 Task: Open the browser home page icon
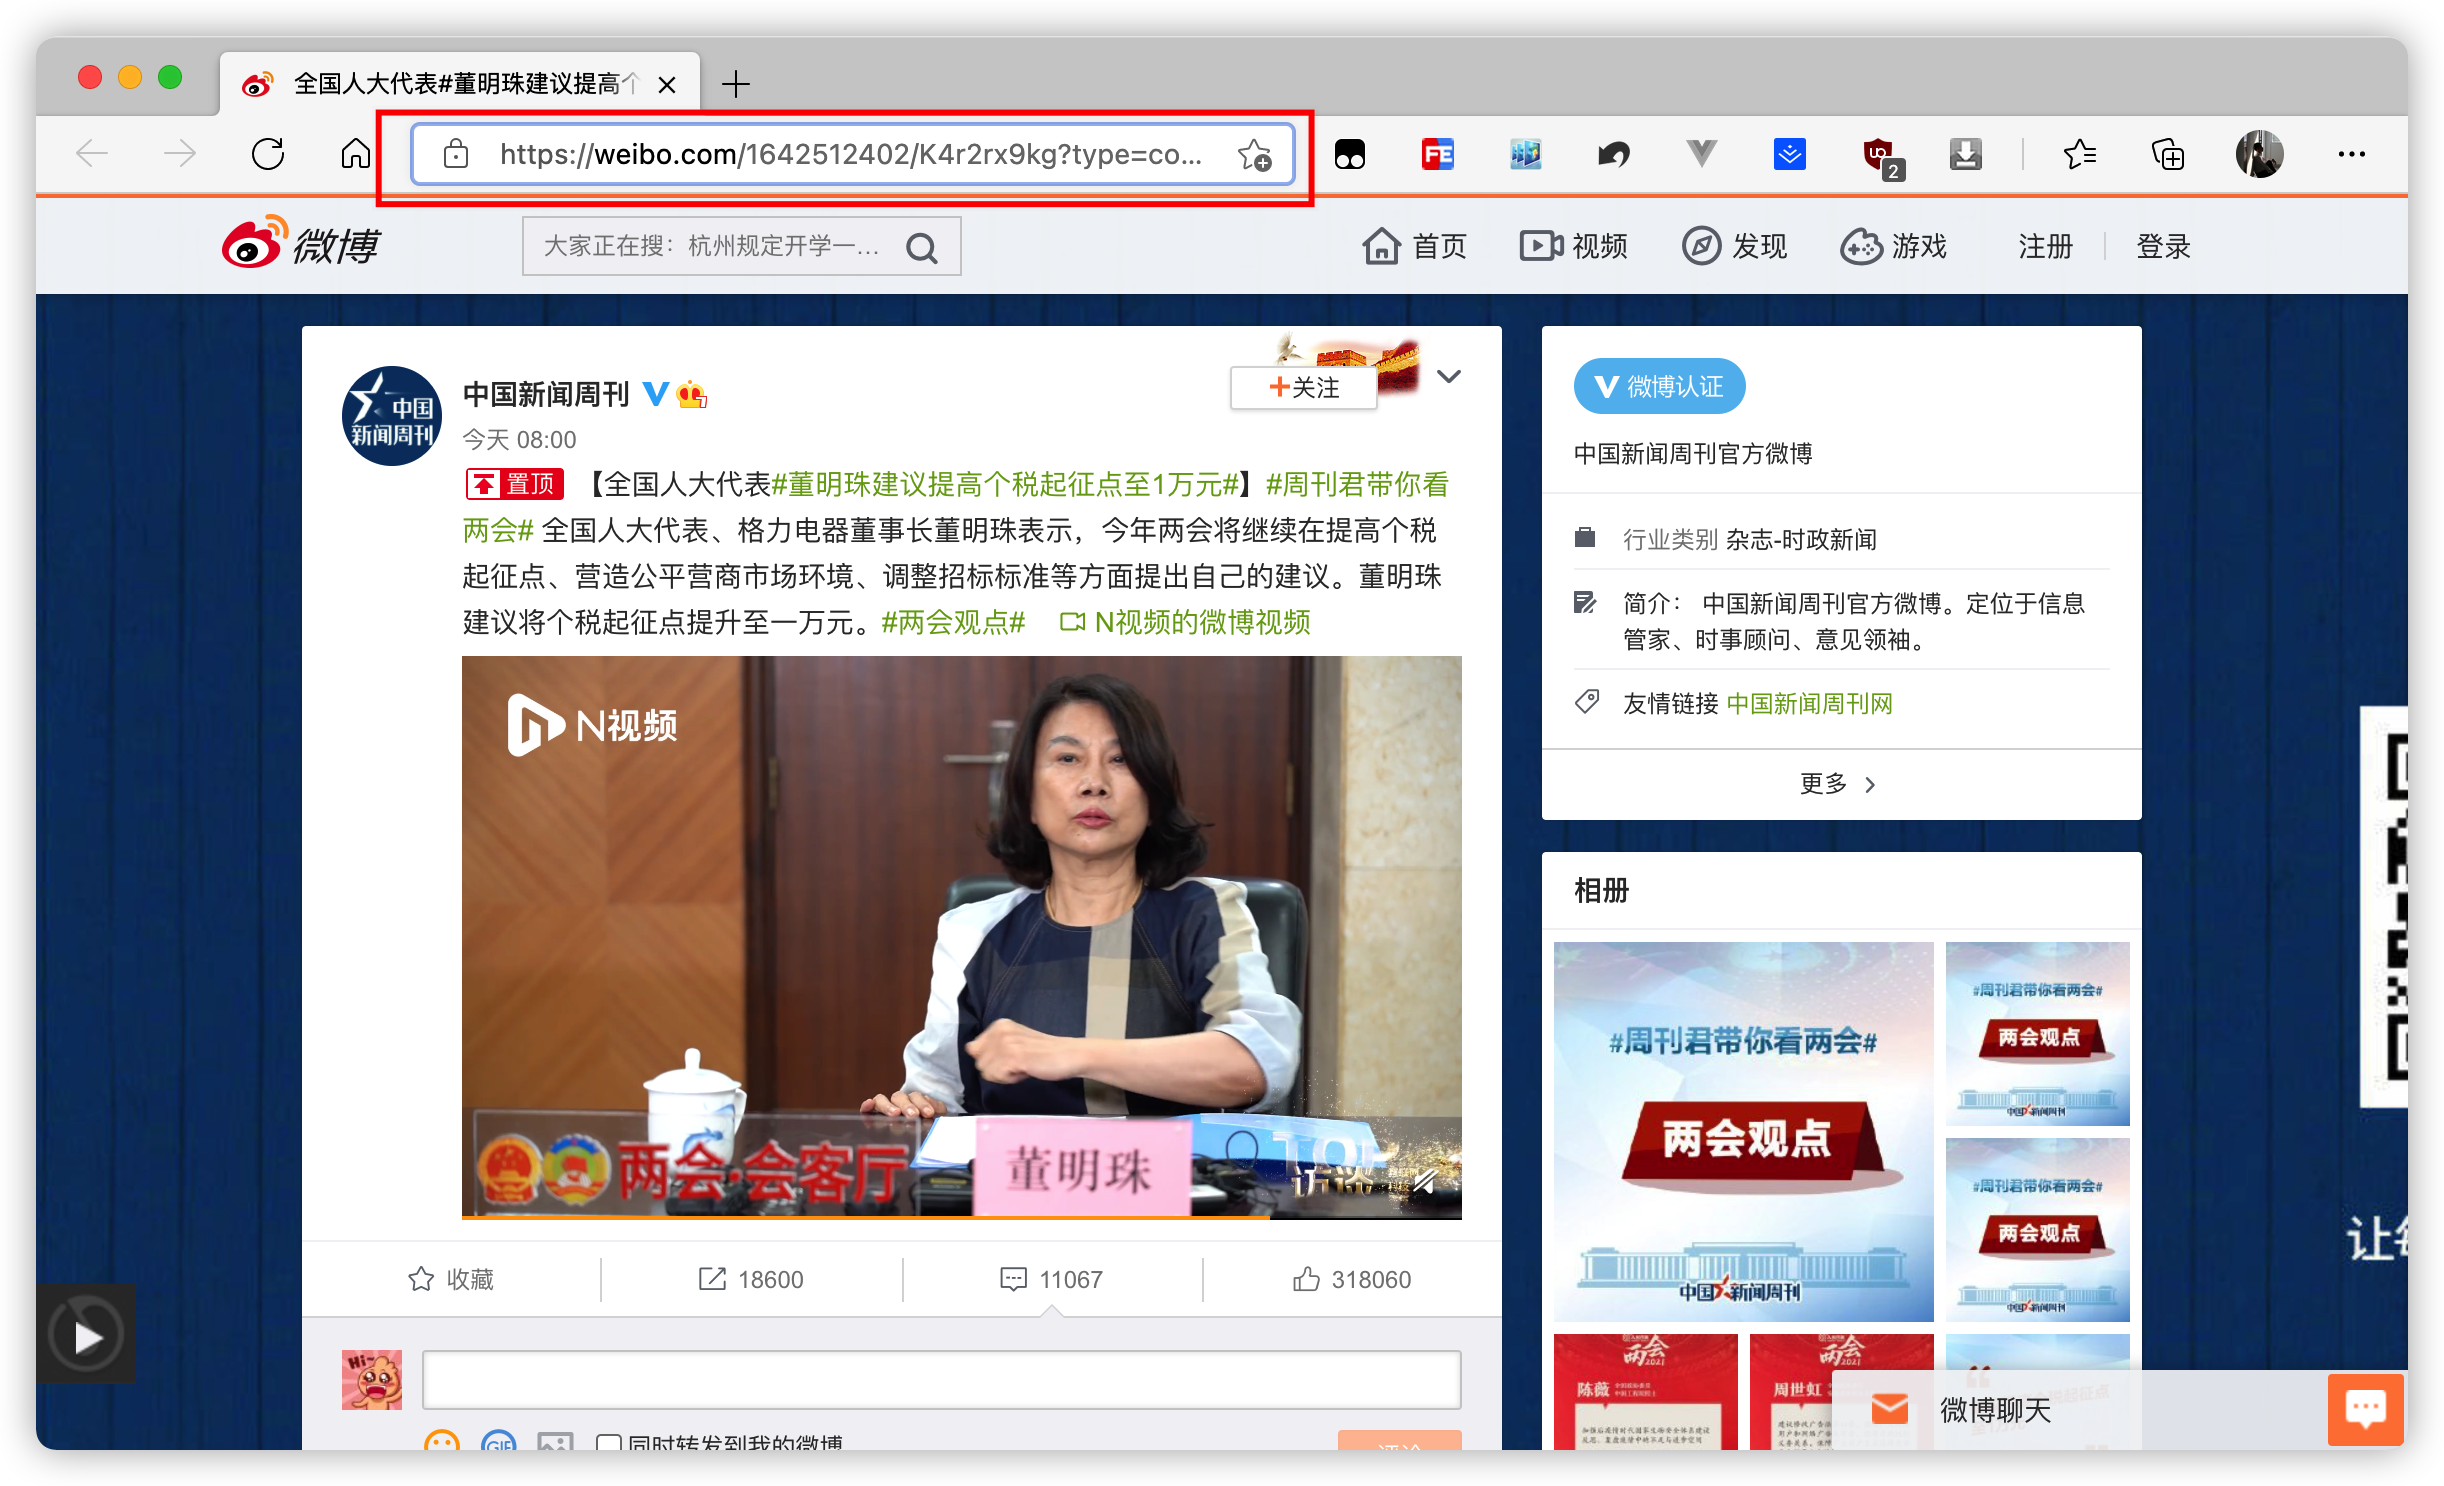coord(355,154)
